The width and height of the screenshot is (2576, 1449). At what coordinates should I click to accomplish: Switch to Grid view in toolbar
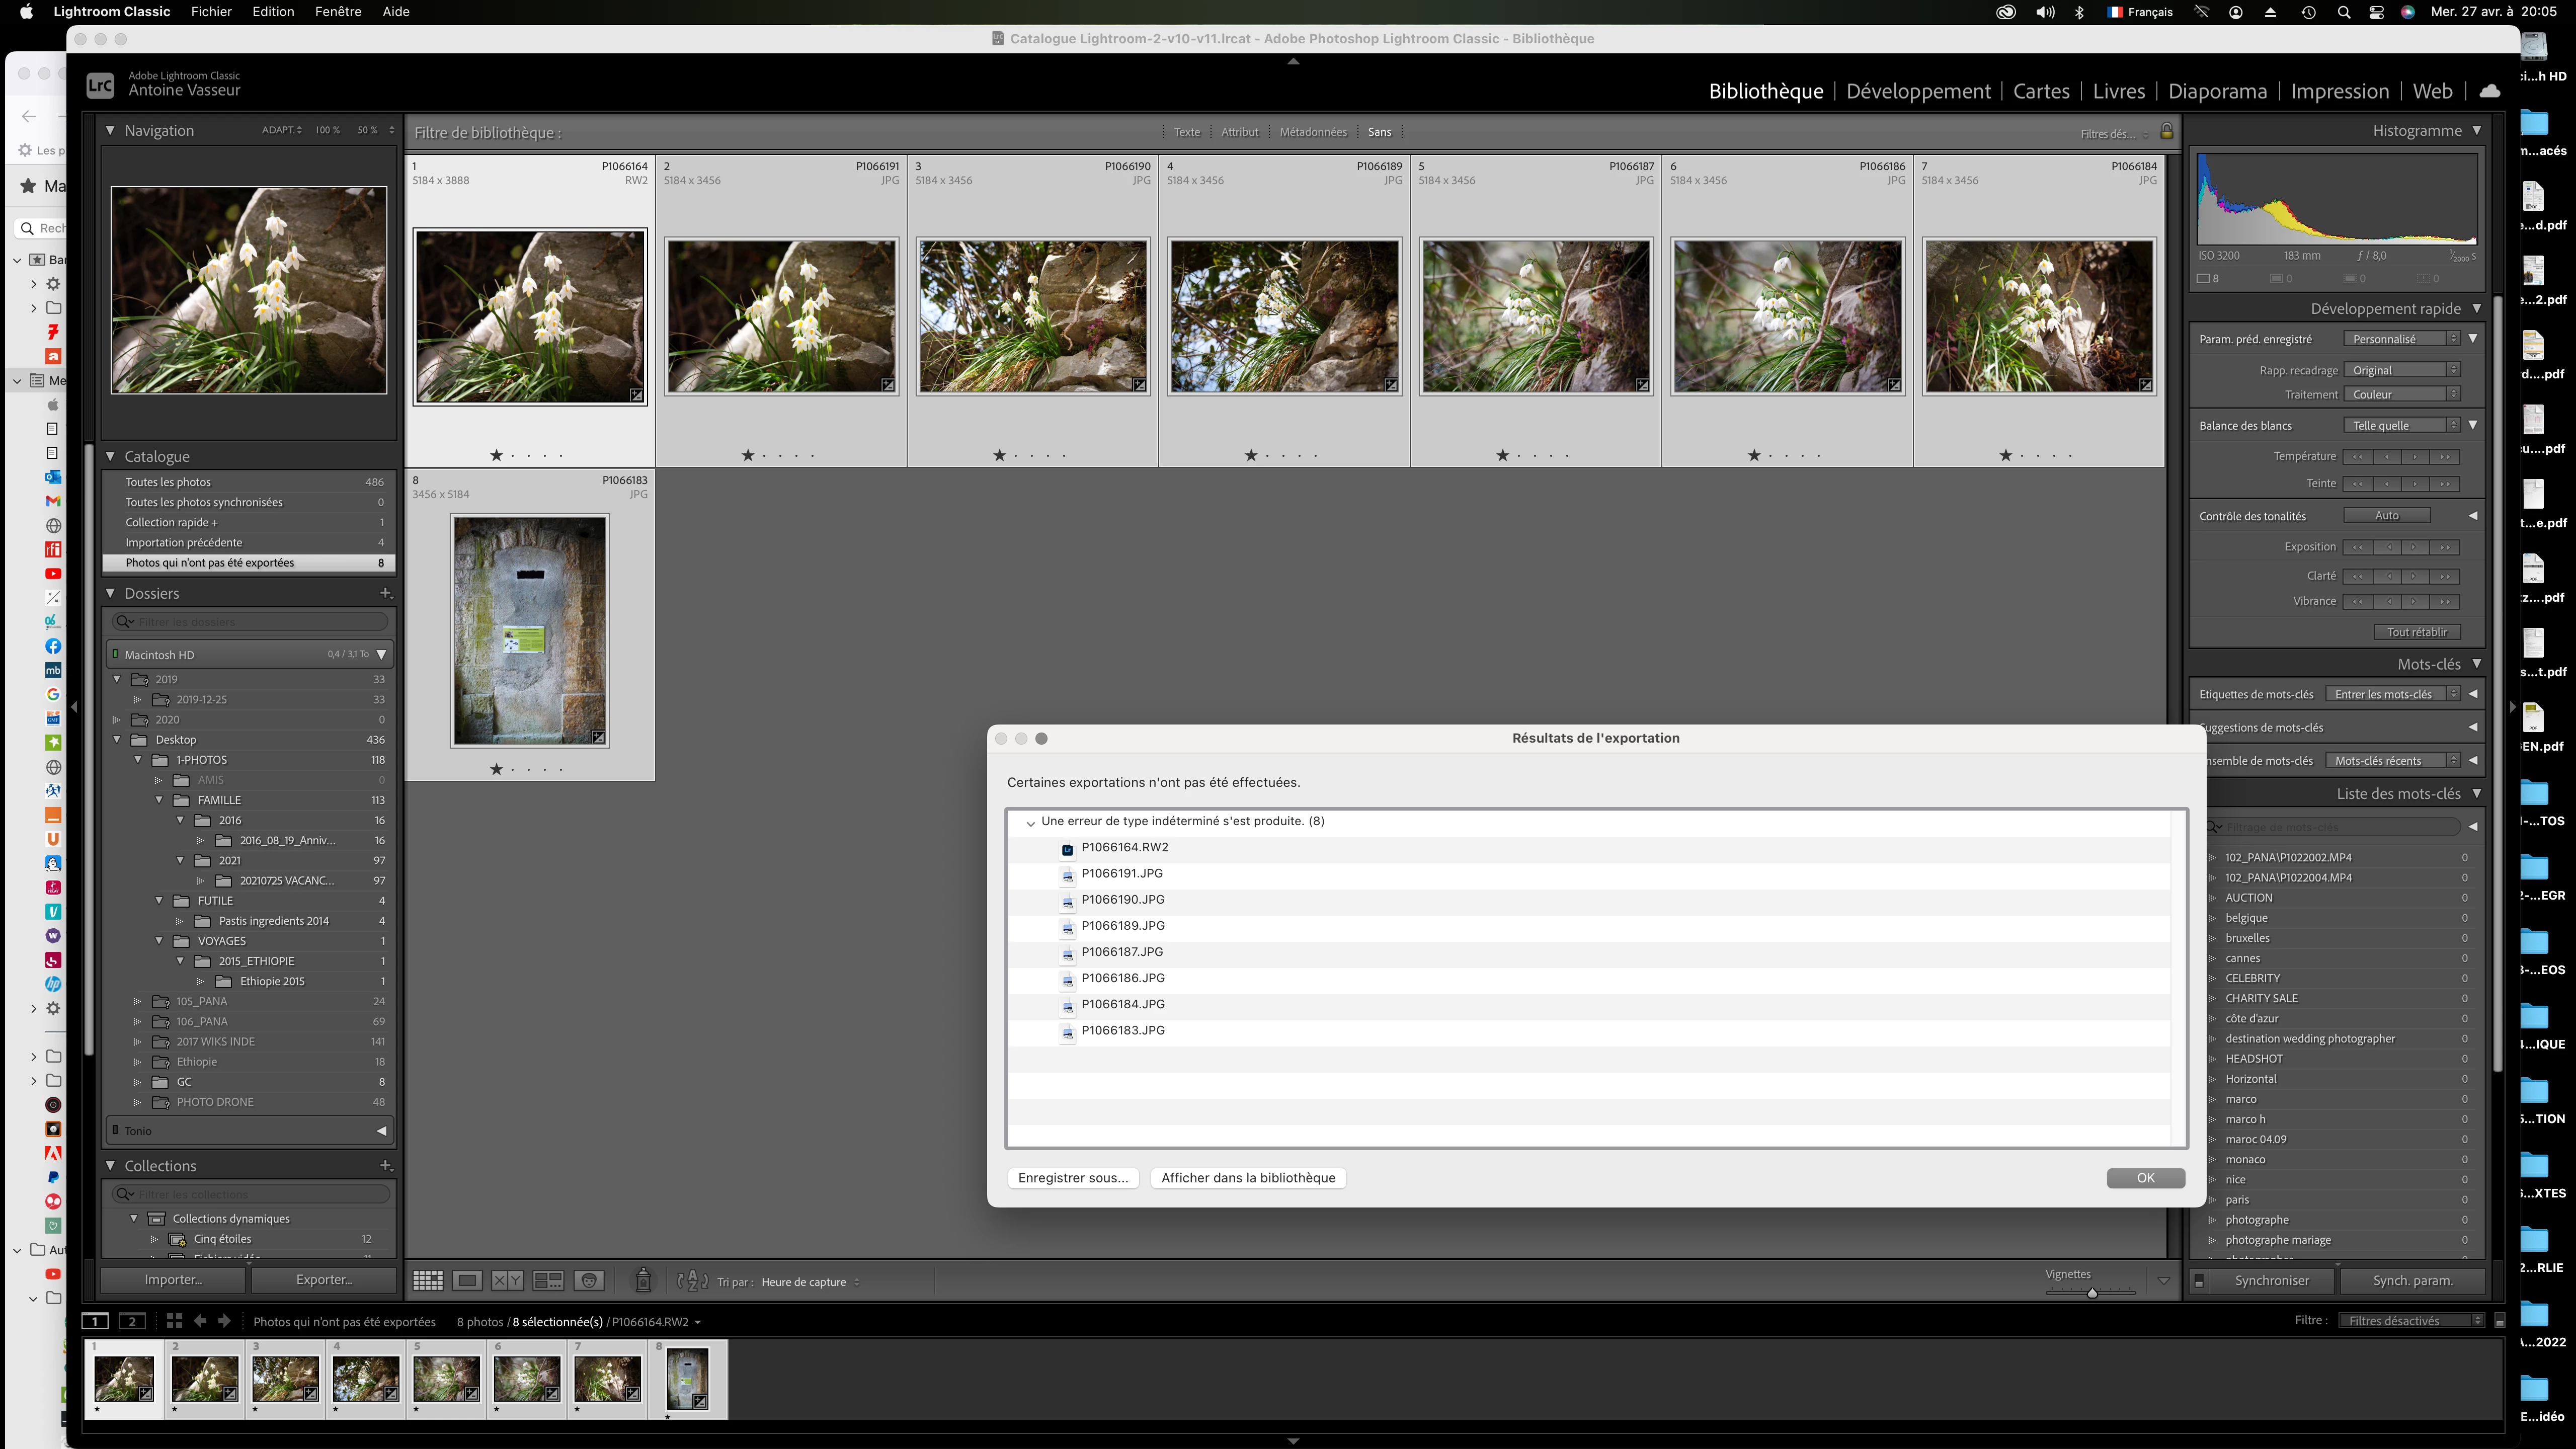[x=428, y=1280]
